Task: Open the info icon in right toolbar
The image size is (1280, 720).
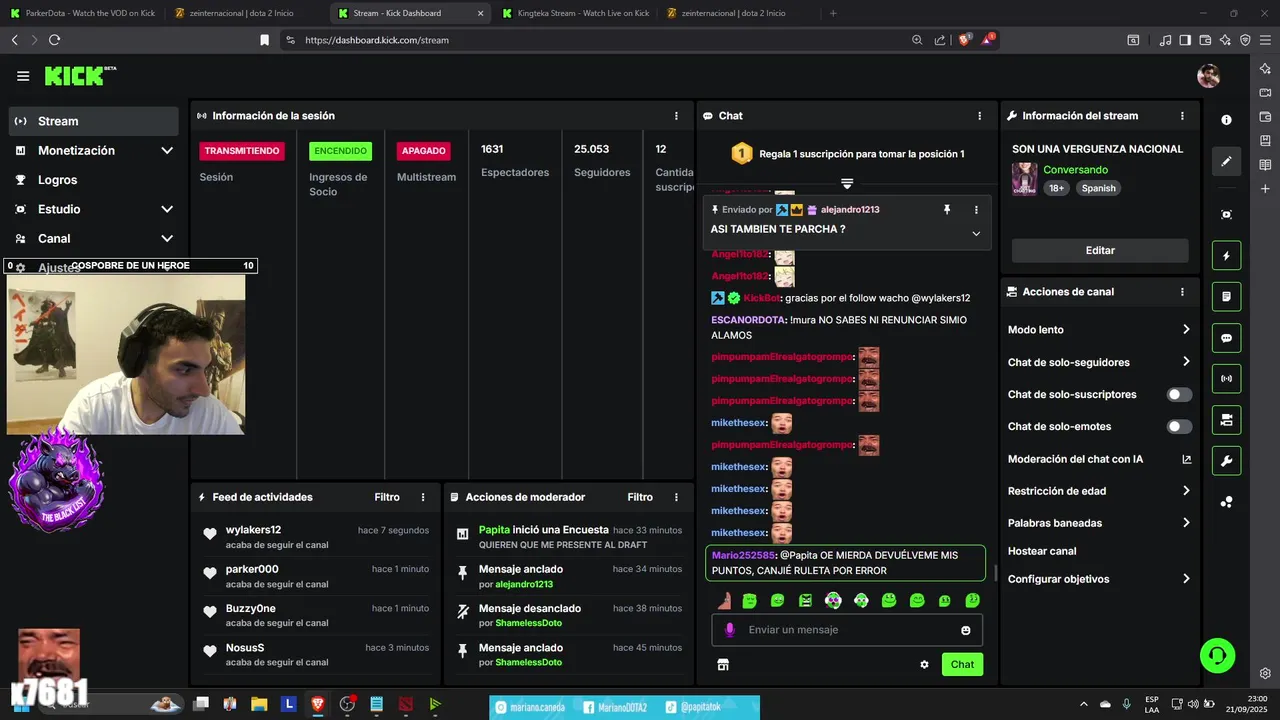Action: point(1226,120)
